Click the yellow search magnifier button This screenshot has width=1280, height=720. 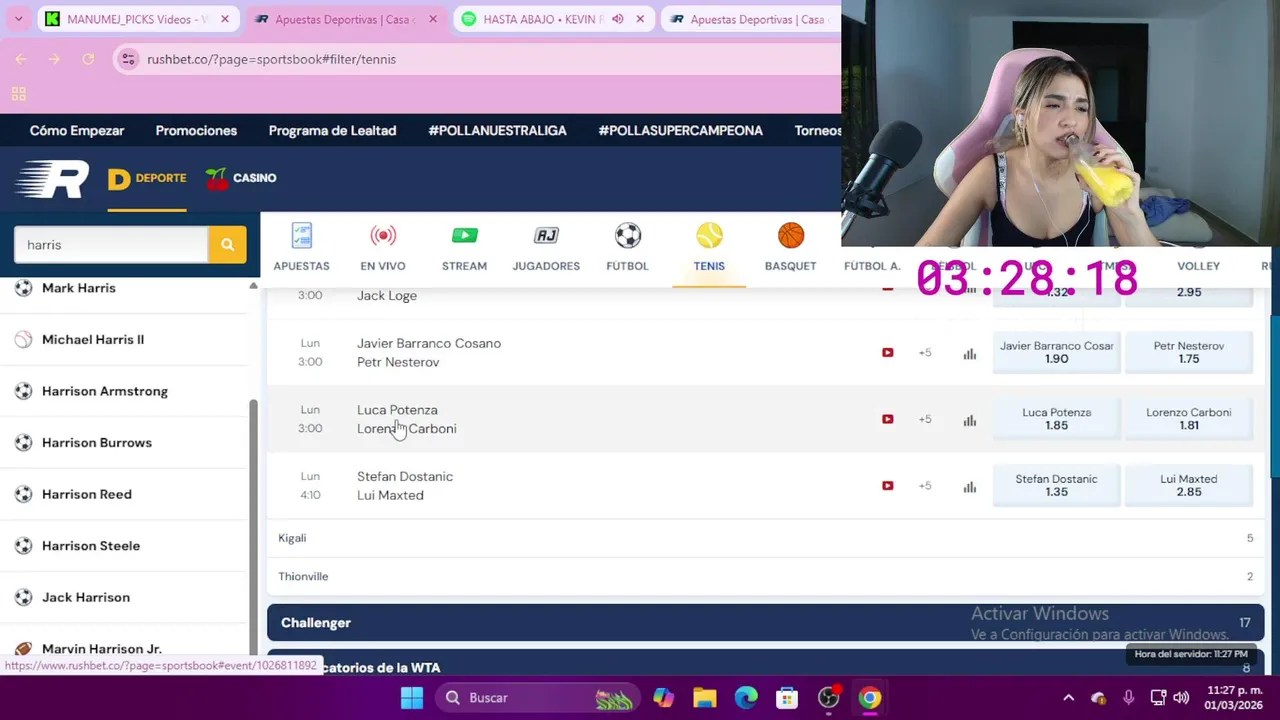(227, 245)
